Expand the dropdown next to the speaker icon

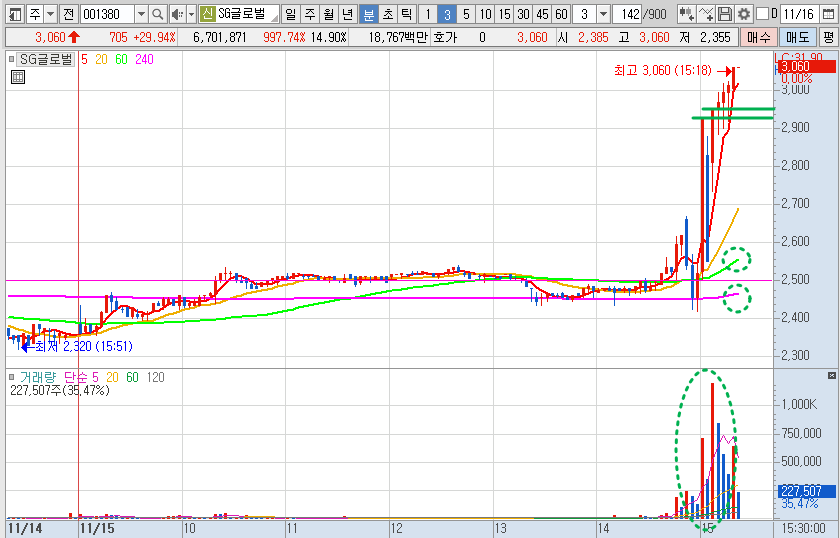191,14
